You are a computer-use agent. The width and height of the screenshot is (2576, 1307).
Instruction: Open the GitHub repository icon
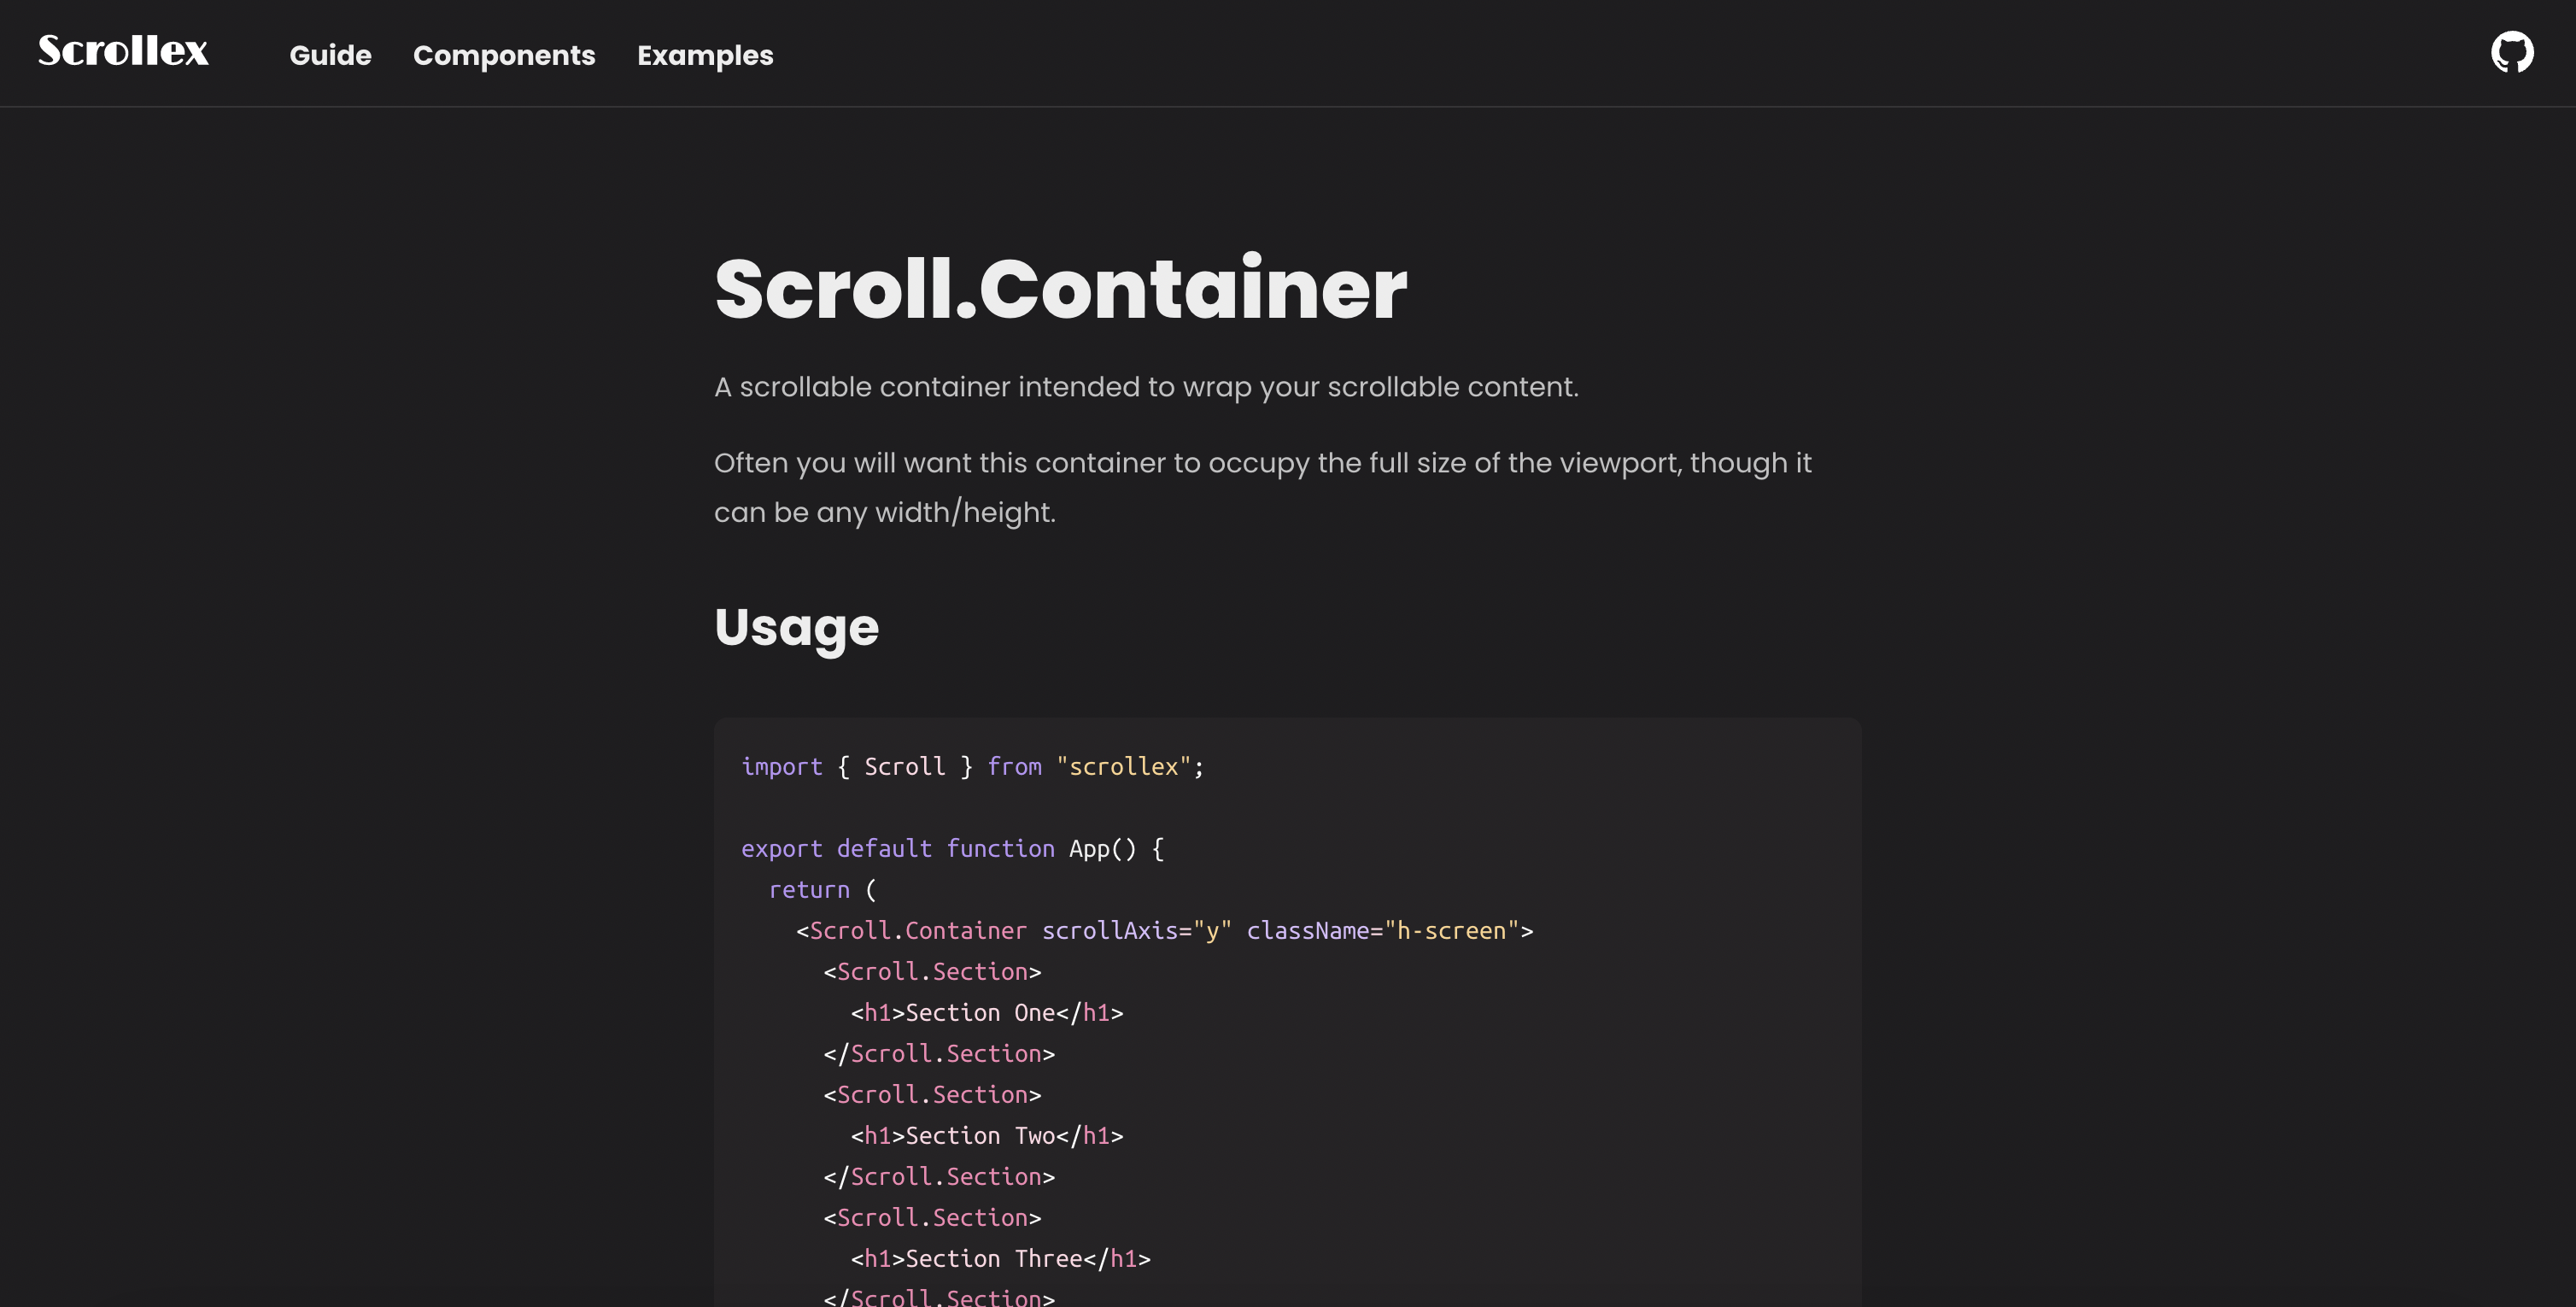click(2513, 51)
